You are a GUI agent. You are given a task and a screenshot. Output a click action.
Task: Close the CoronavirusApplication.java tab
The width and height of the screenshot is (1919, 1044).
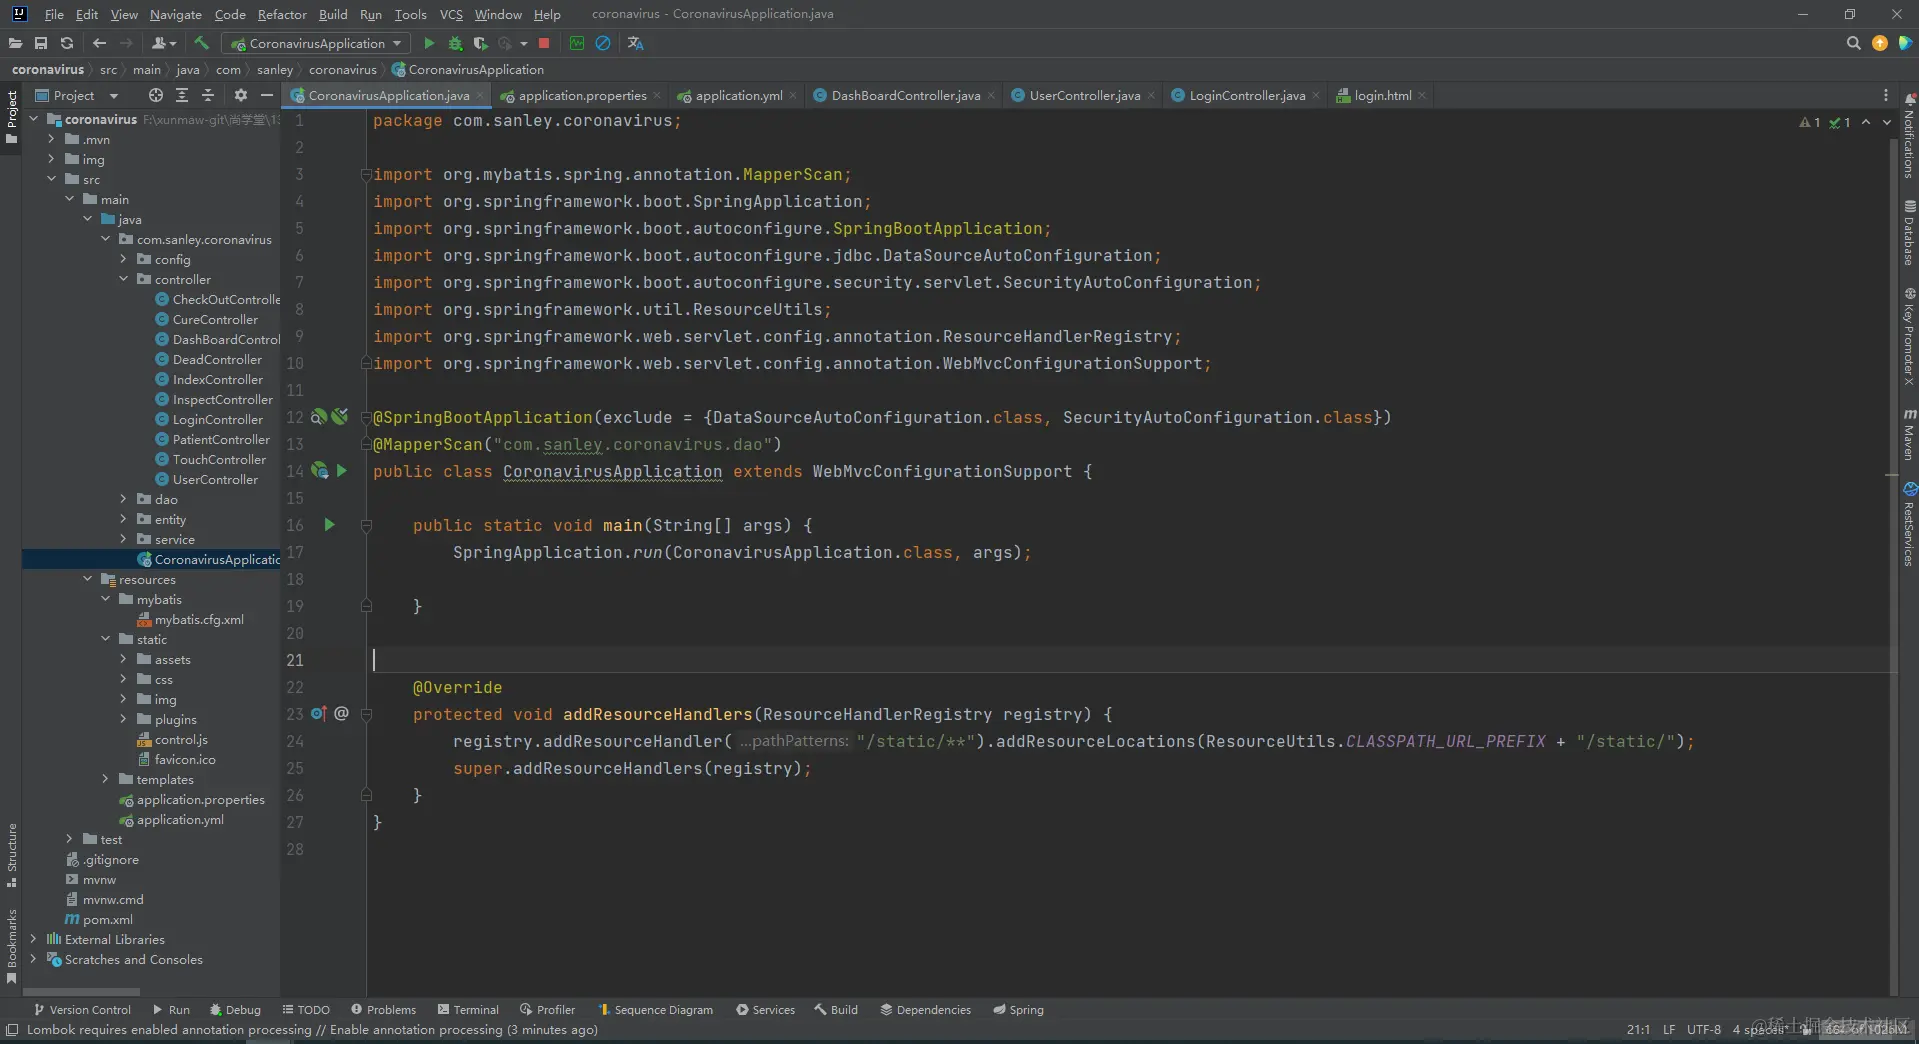[x=480, y=96]
